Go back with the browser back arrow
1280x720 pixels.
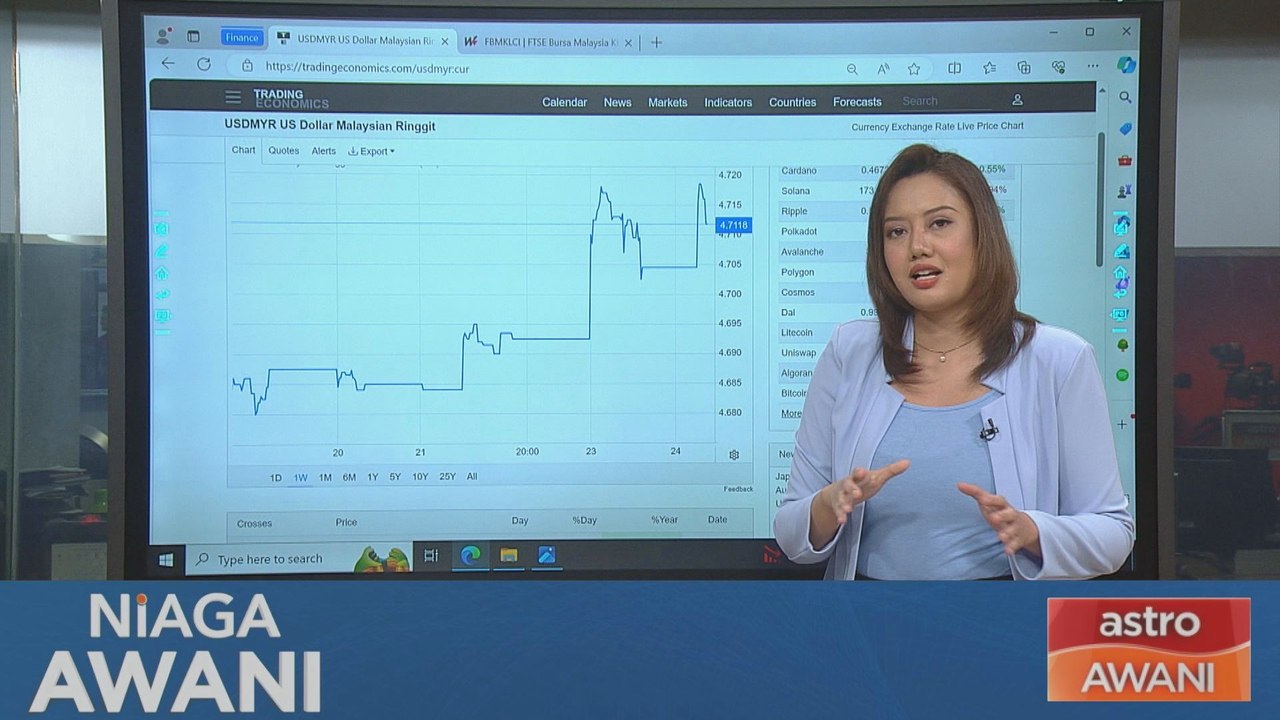coord(168,64)
